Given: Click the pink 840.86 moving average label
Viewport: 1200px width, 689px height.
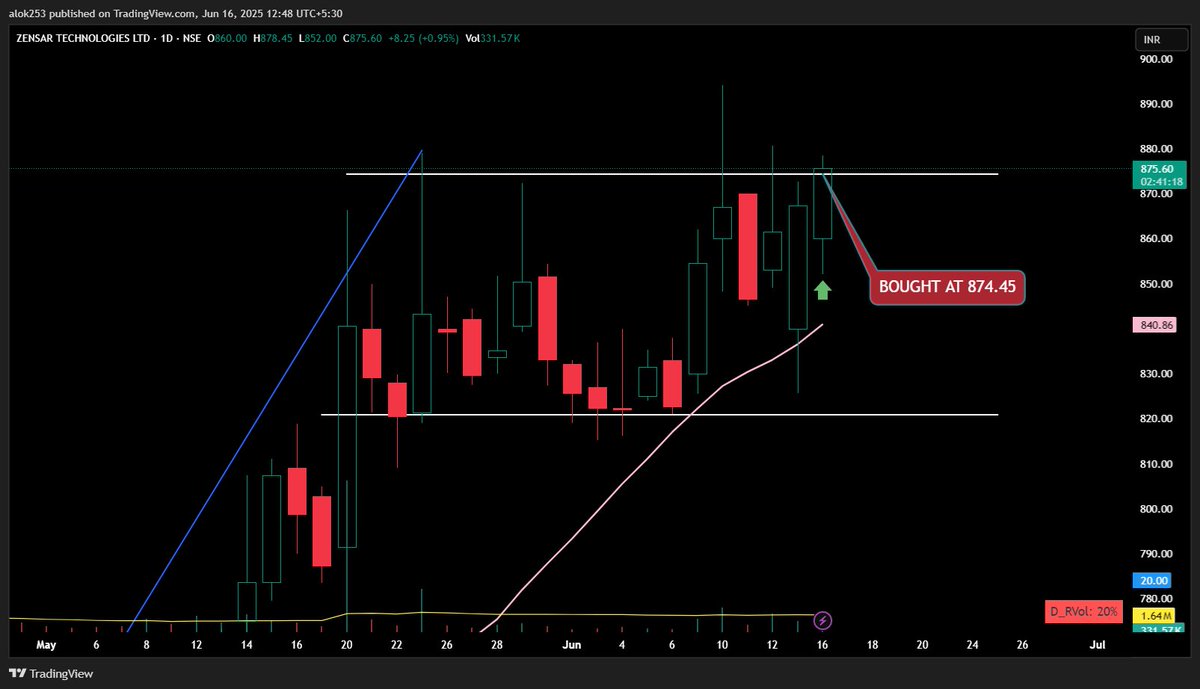Looking at the screenshot, I should pos(1156,325).
